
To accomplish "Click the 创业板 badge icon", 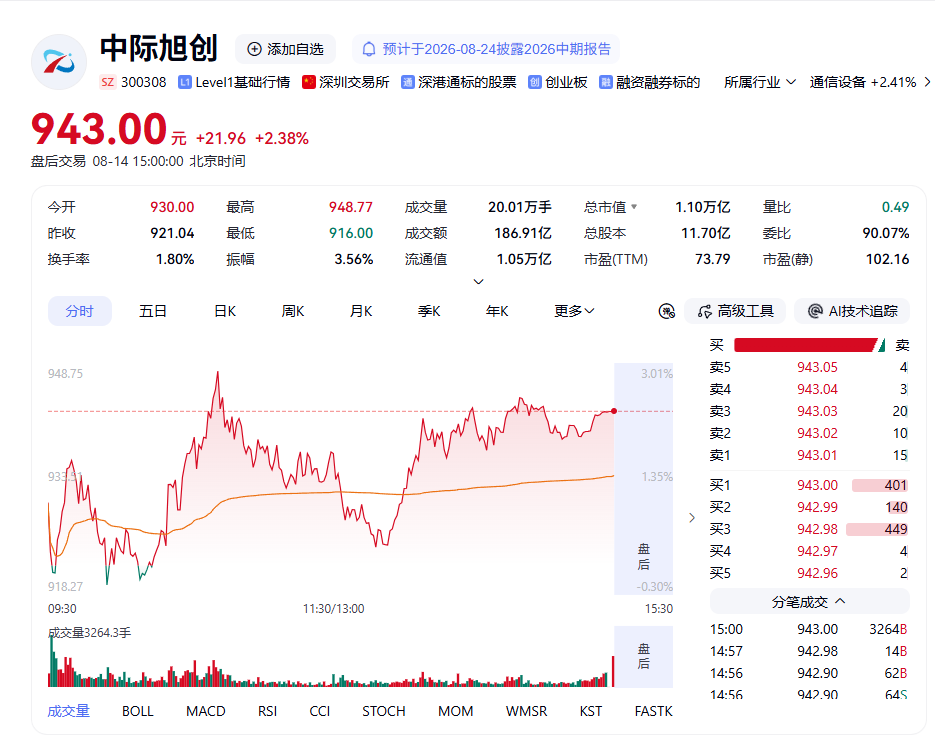I will pyautogui.click(x=535, y=82).
